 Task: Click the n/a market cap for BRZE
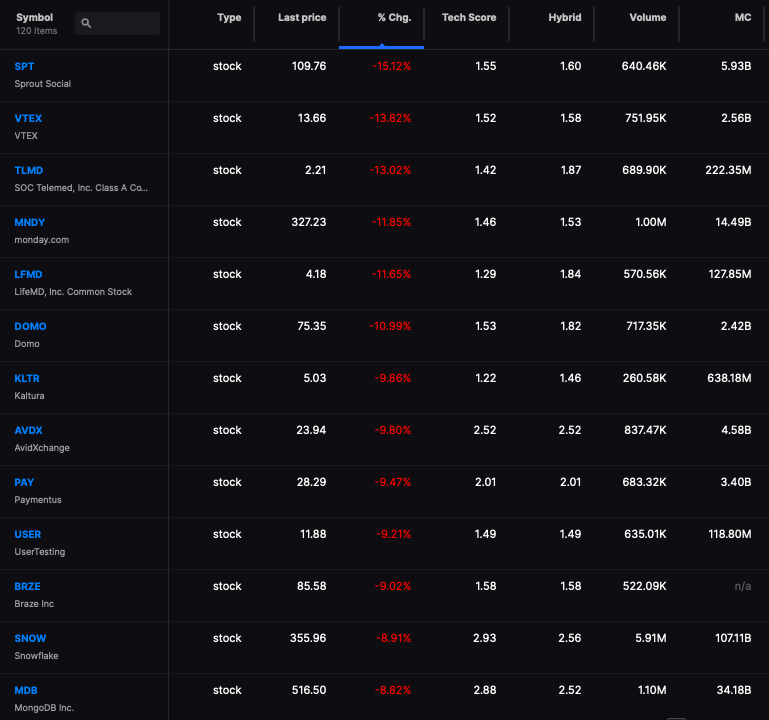click(x=743, y=586)
